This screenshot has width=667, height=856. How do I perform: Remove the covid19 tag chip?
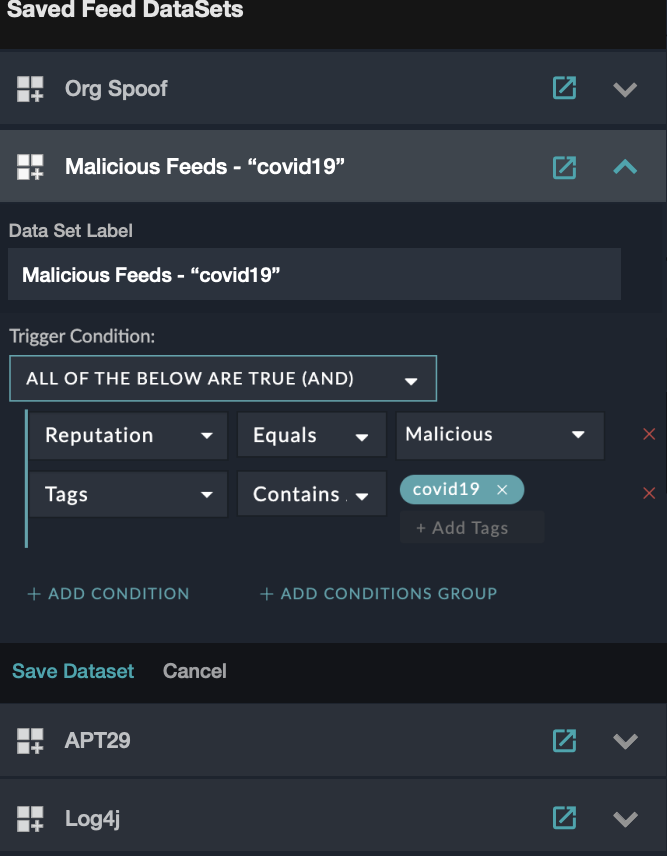pyautogui.click(x=502, y=490)
